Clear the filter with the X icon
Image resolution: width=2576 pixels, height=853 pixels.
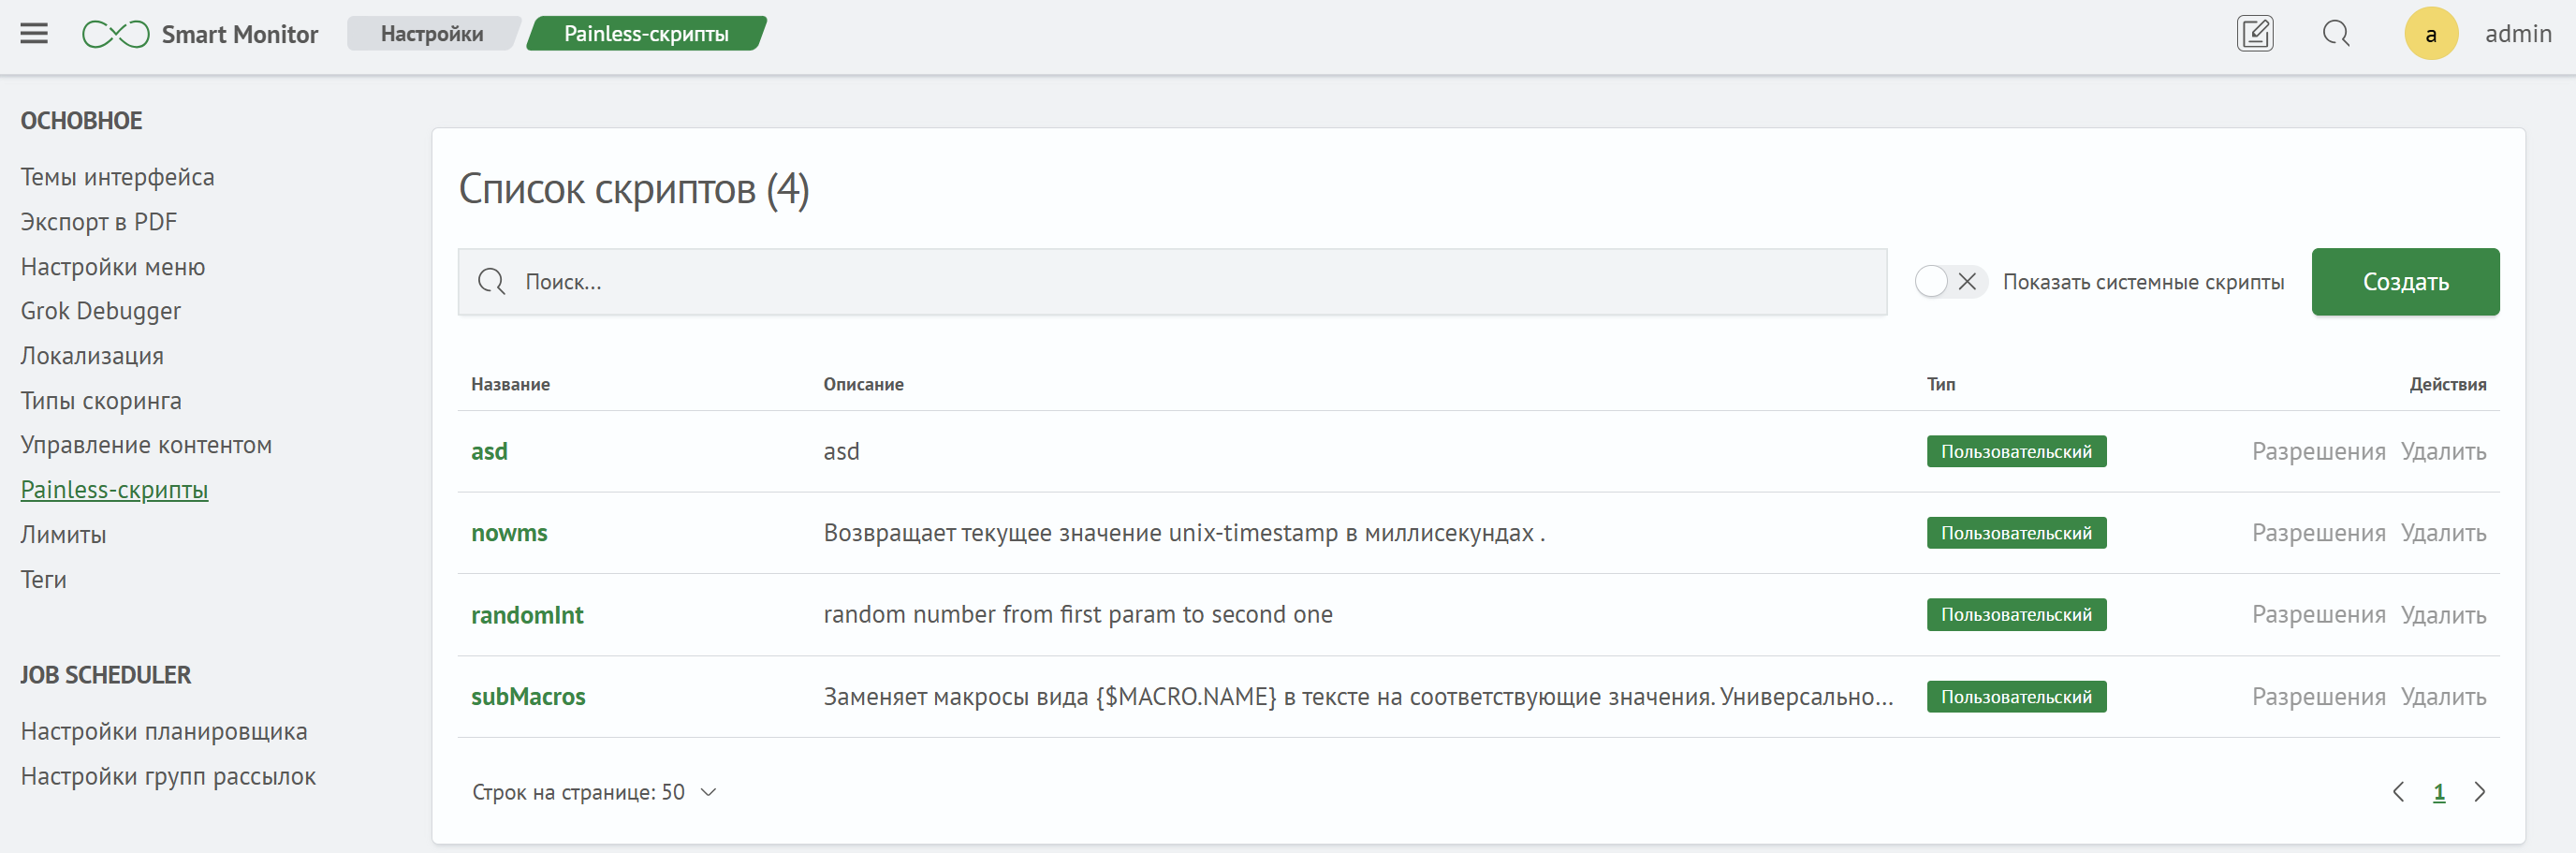pyautogui.click(x=1968, y=281)
